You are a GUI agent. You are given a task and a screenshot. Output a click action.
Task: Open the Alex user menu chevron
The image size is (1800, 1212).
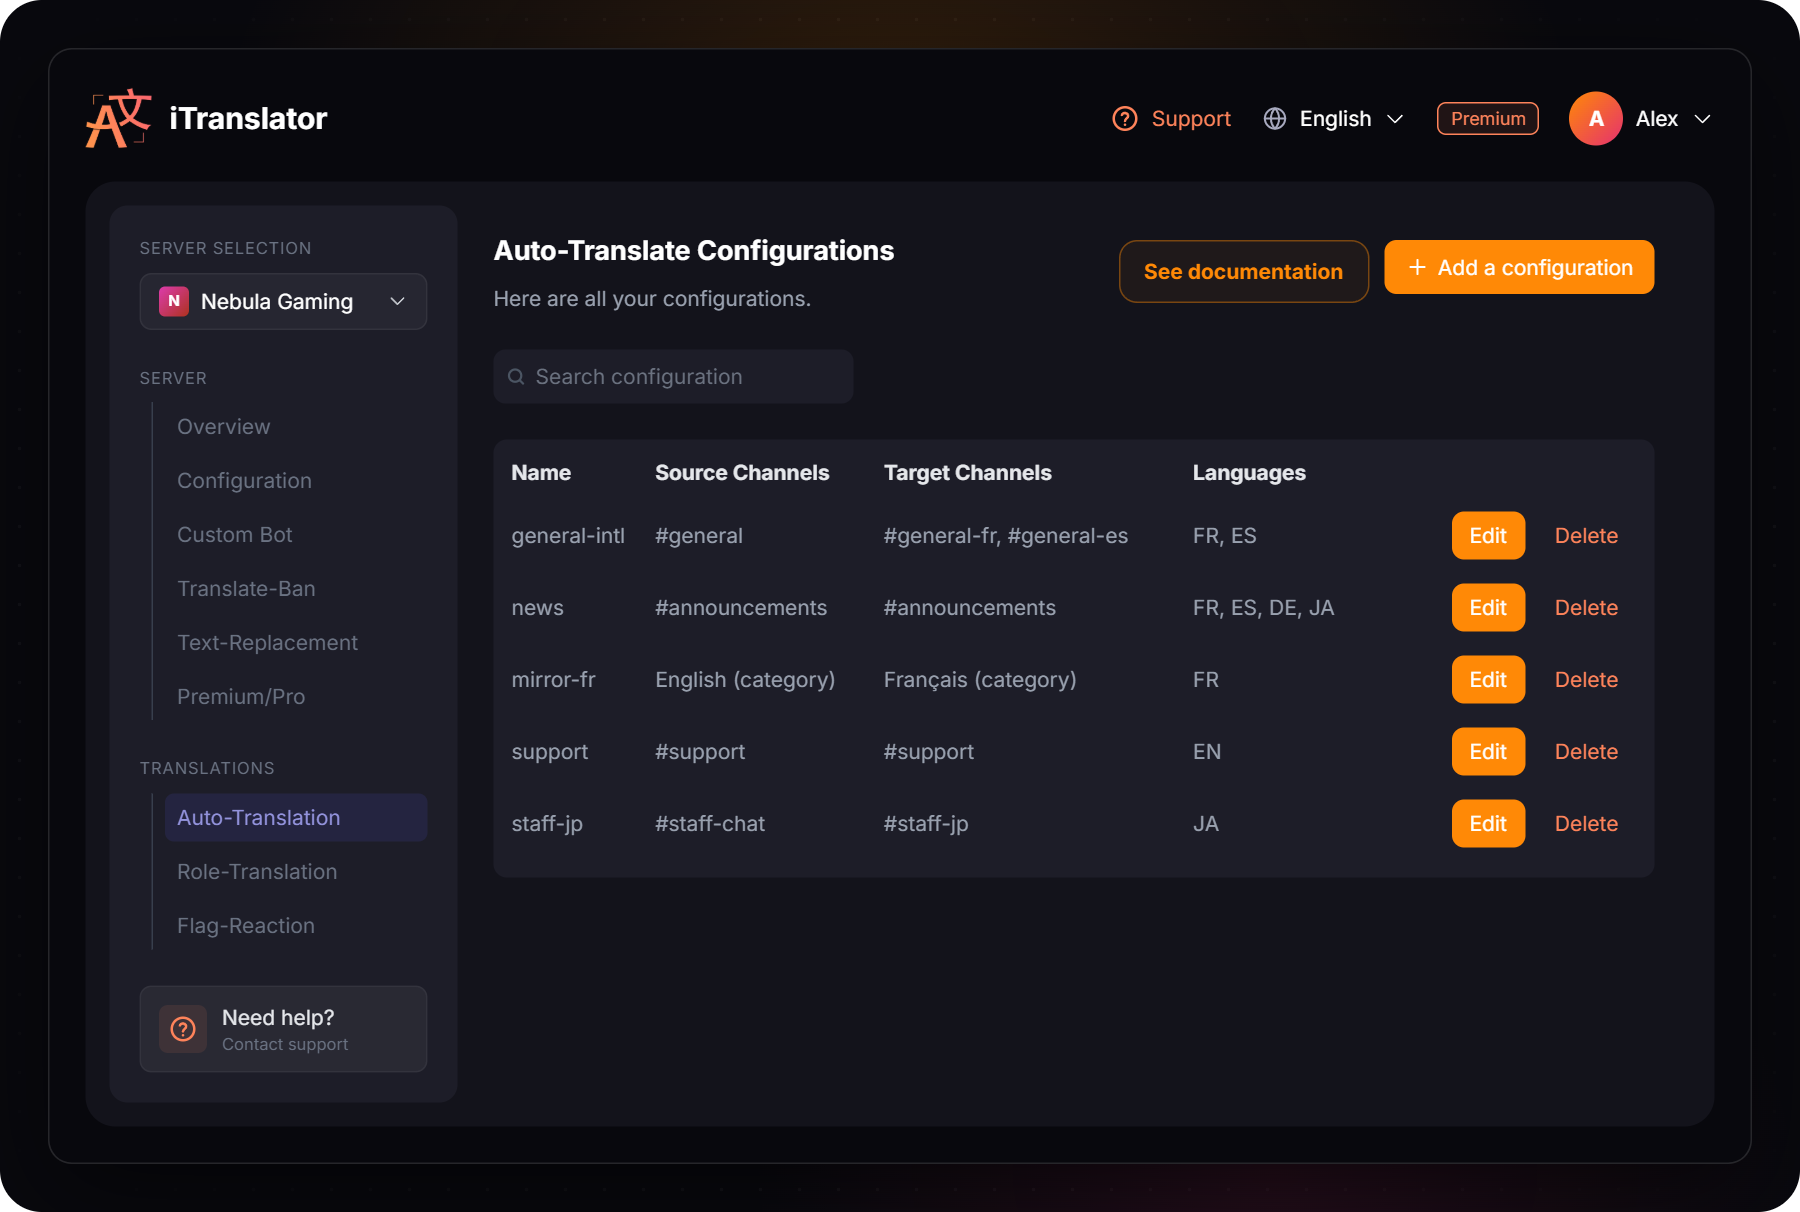click(x=1702, y=119)
